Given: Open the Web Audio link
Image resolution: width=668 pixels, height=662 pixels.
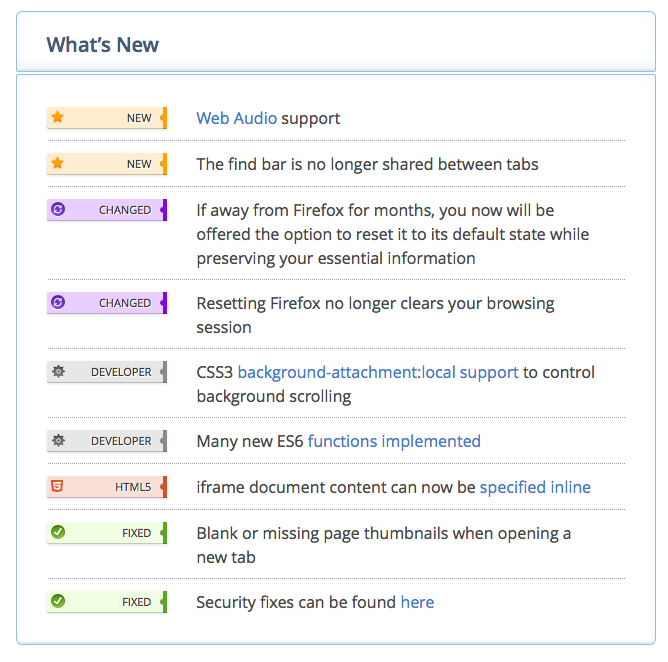Looking at the screenshot, I should click(236, 118).
